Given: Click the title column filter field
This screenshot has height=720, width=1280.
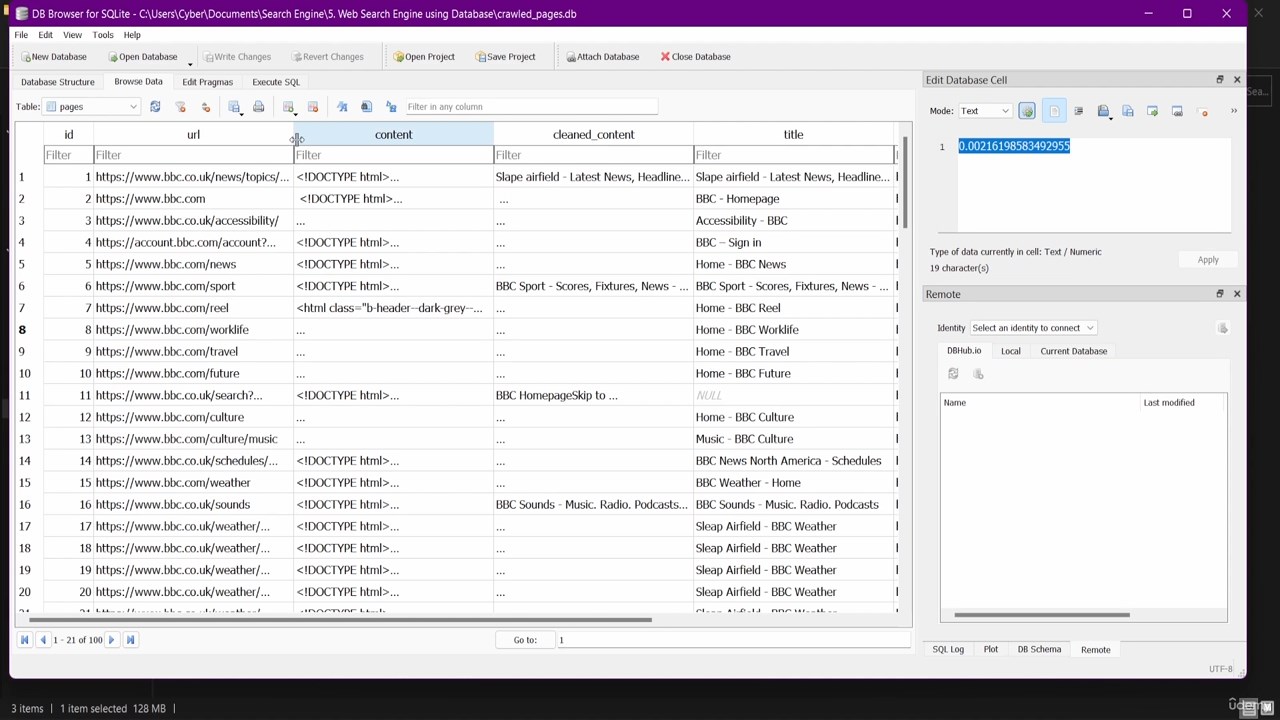Looking at the screenshot, I should point(793,155).
